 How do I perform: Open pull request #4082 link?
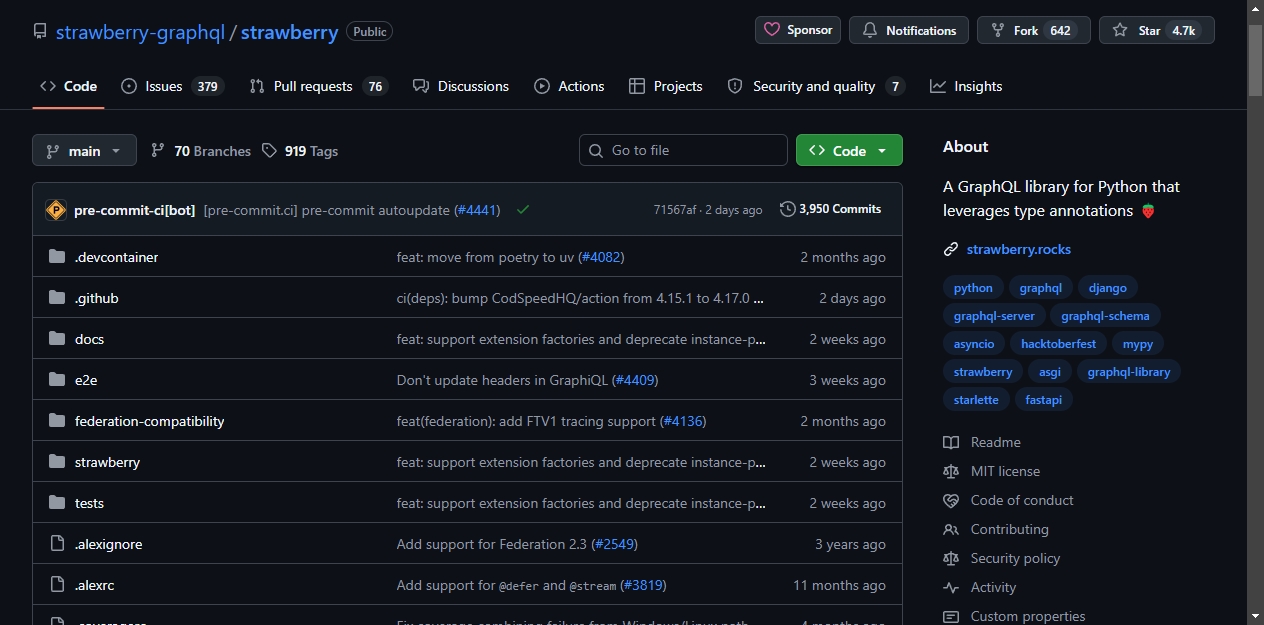tap(601, 257)
